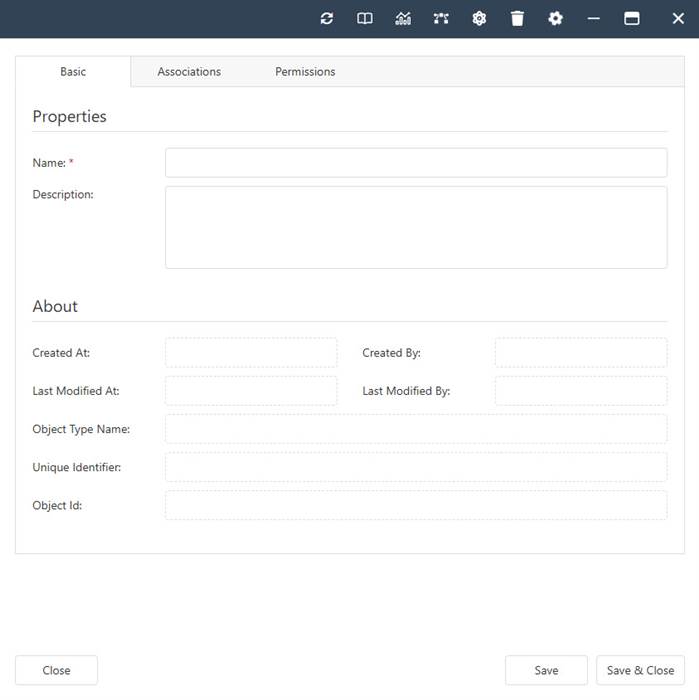Image resolution: width=699 pixels, height=700 pixels.
Task: Click the Close button at bottom left
Action: point(56,670)
